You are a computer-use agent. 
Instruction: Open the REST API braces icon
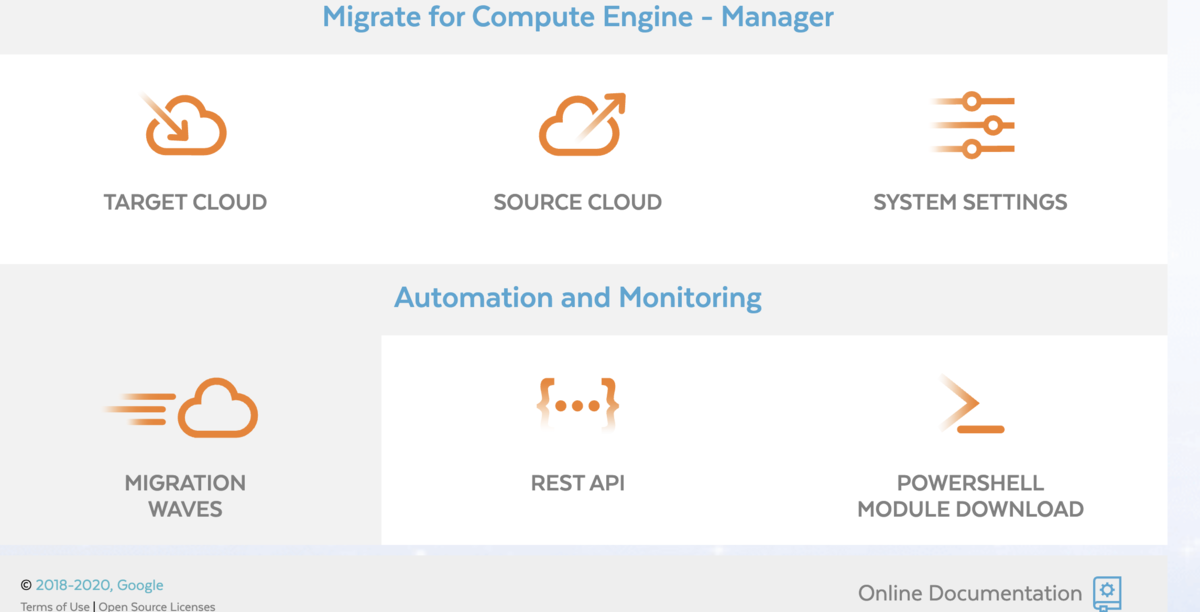pyautogui.click(x=578, y=404)
